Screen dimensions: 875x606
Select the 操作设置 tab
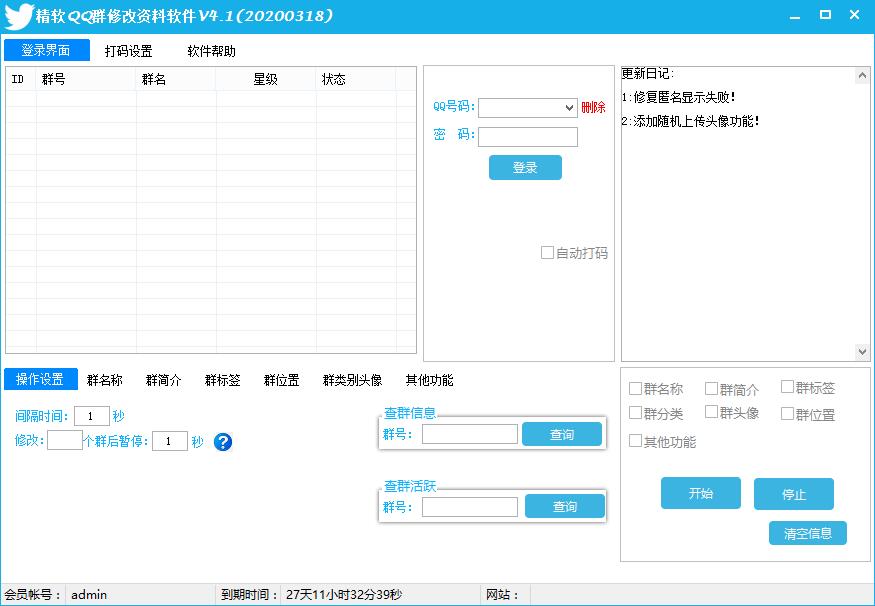click(40, 379)
